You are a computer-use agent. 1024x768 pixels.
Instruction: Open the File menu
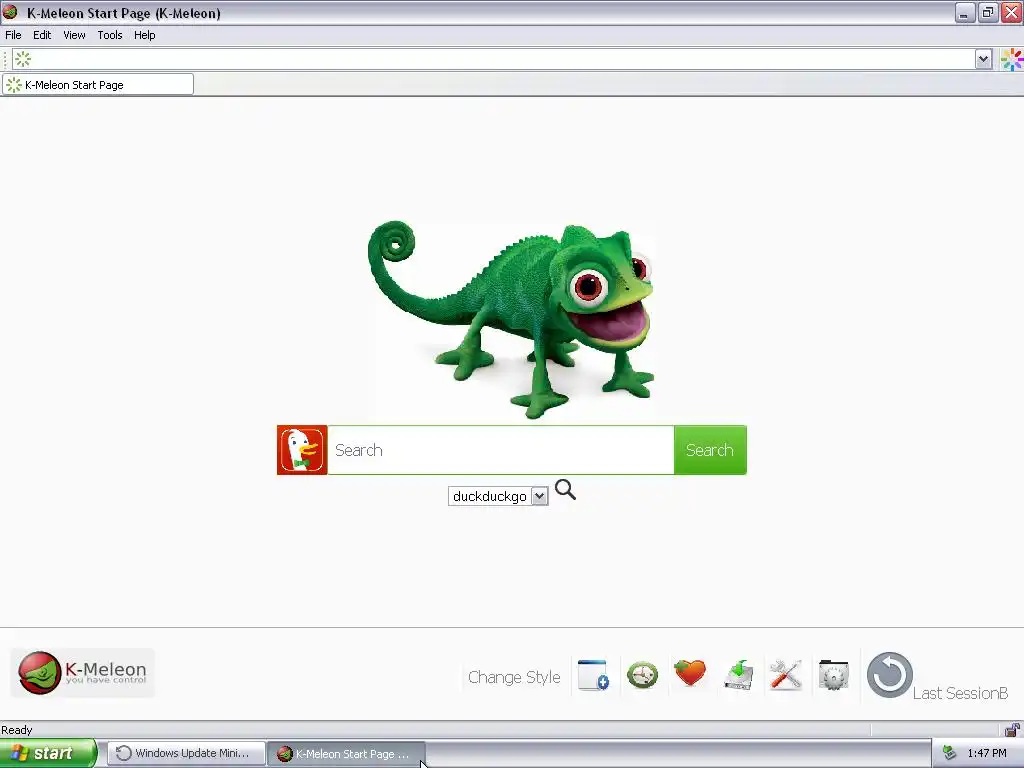[x=13, y=35]
